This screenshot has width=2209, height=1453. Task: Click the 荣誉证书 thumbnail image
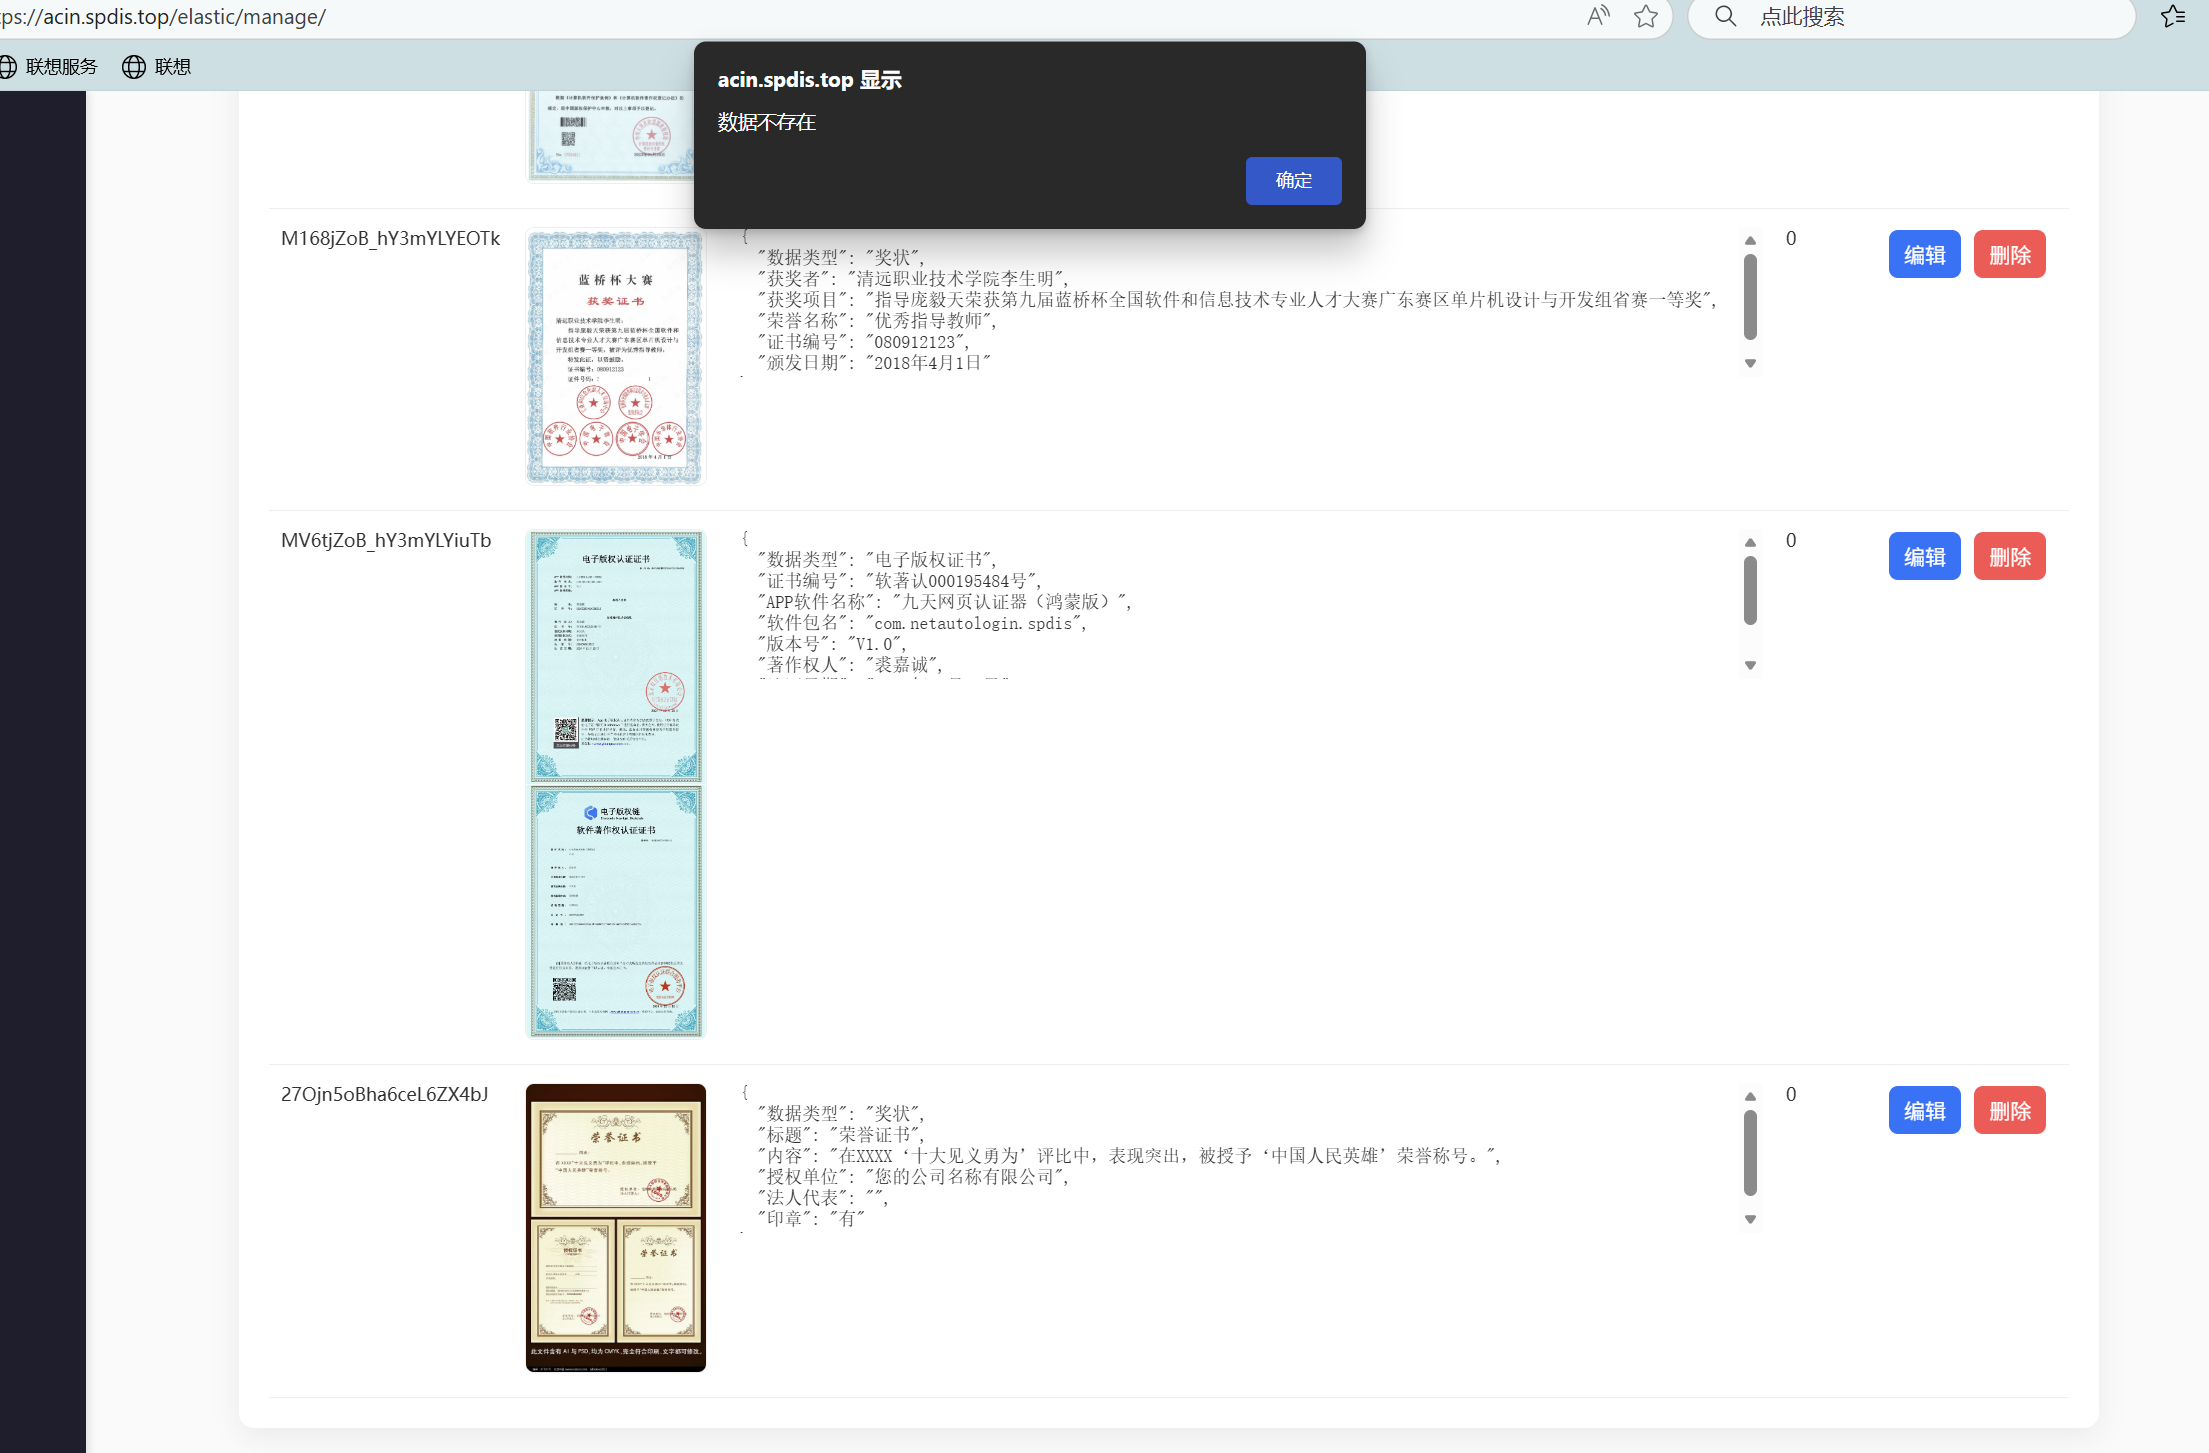615,1227
